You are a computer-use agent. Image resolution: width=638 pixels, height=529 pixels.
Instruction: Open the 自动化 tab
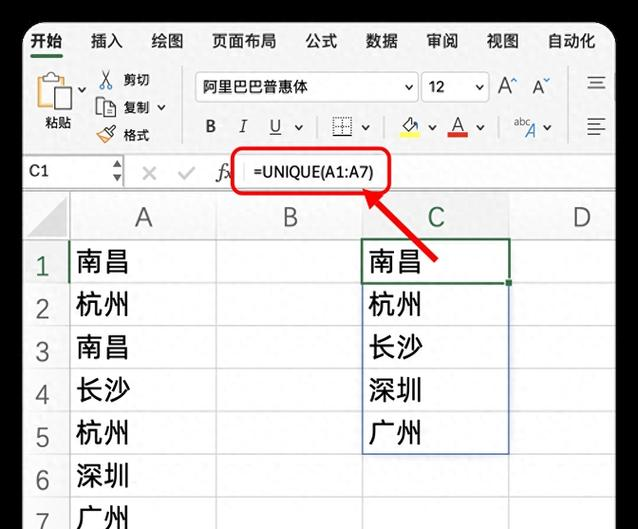(x=572, y=42)
